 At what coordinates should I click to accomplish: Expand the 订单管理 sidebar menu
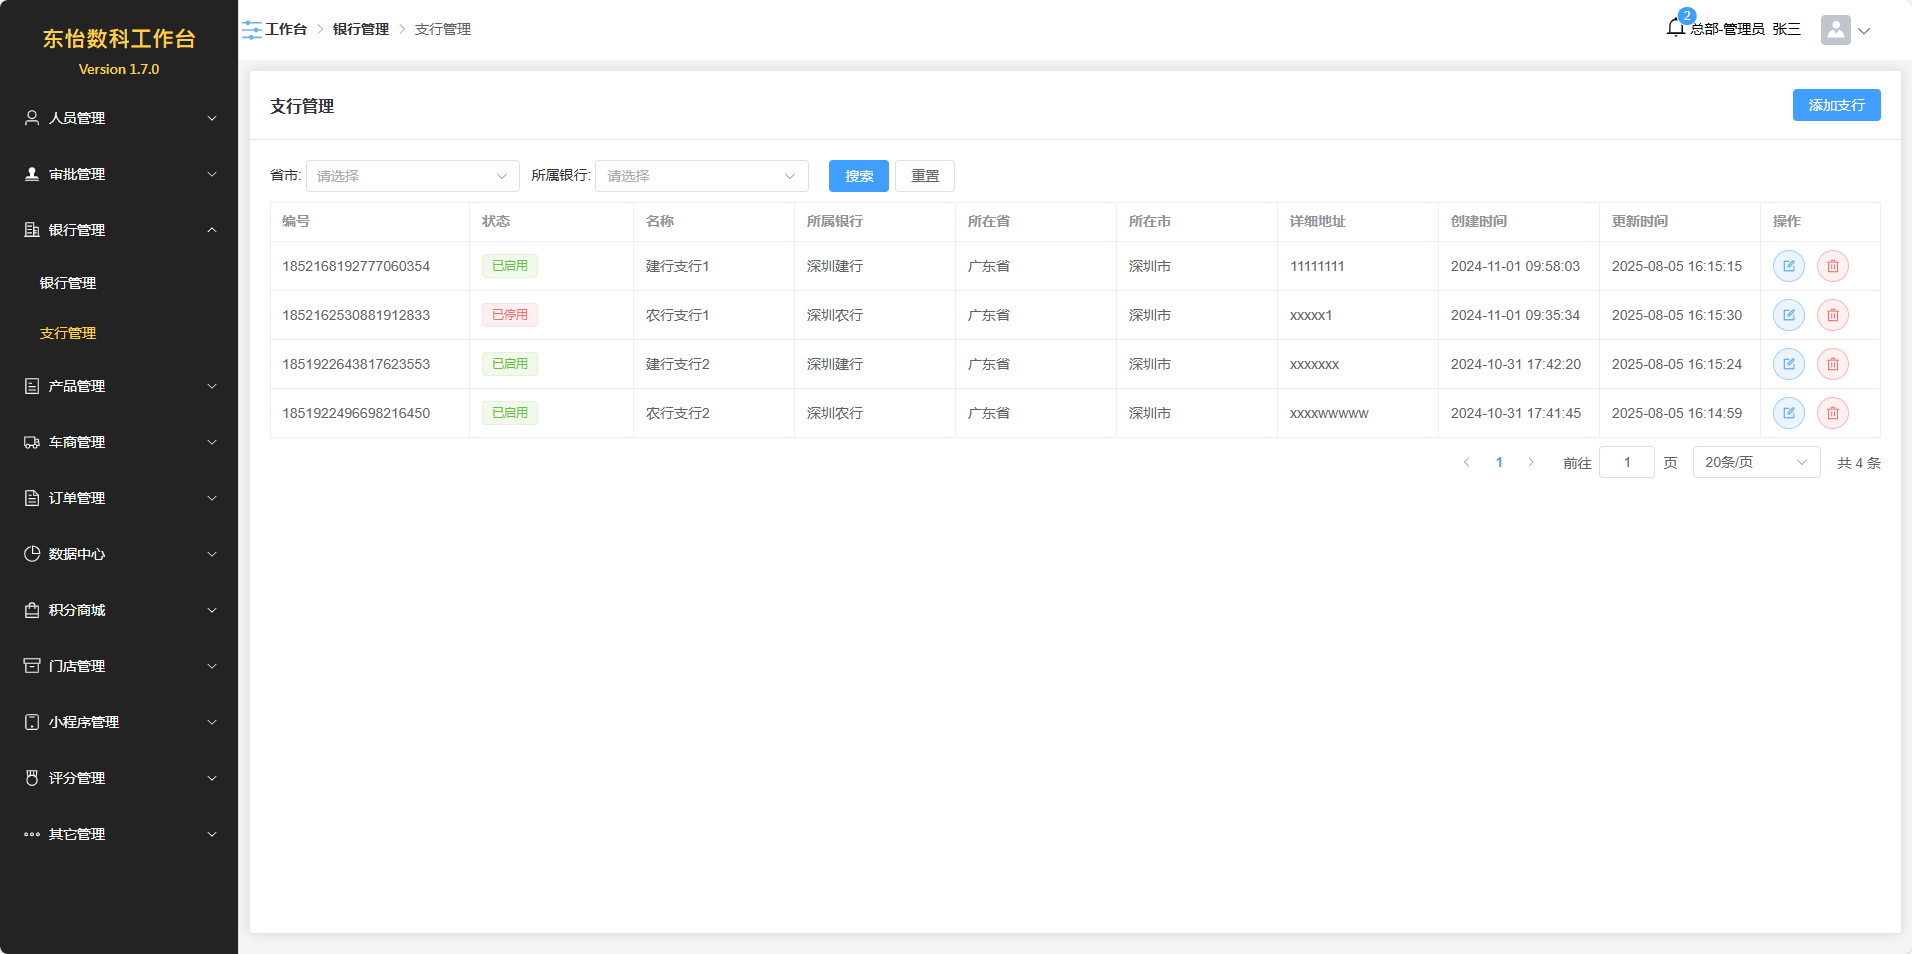(x=119, y=498)
